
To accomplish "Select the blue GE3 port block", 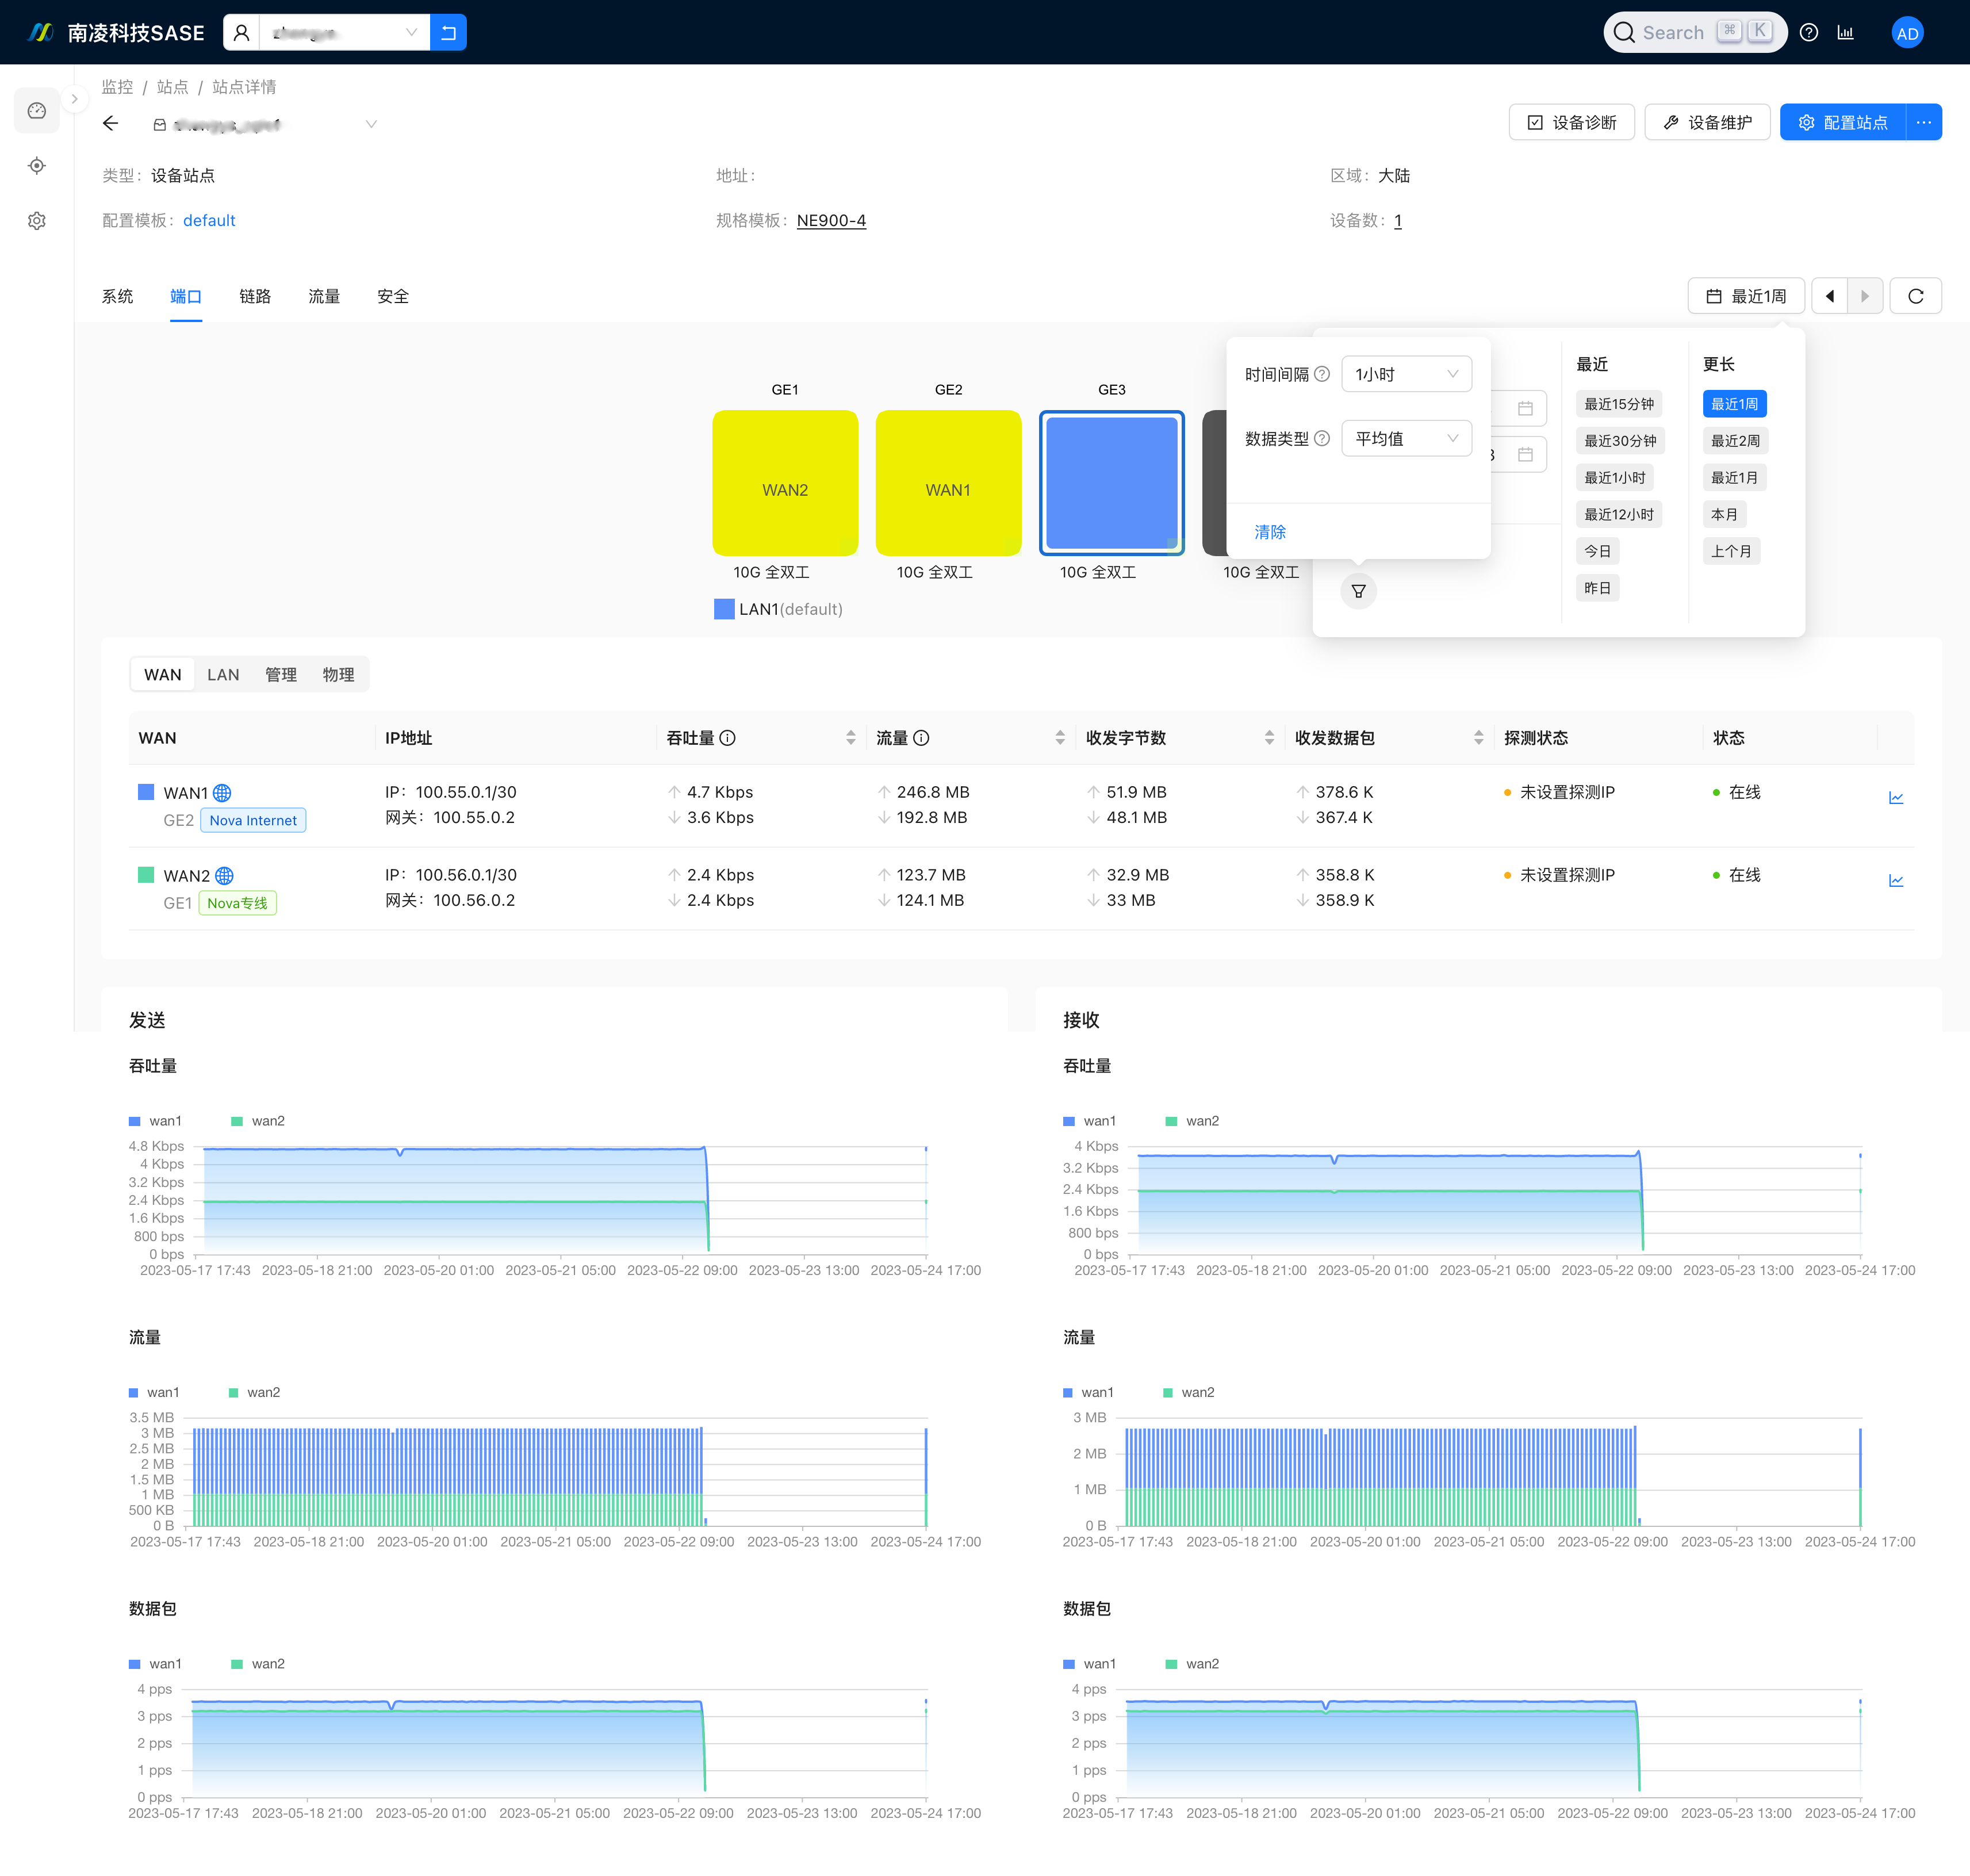I will click(x=1112, y=483).
